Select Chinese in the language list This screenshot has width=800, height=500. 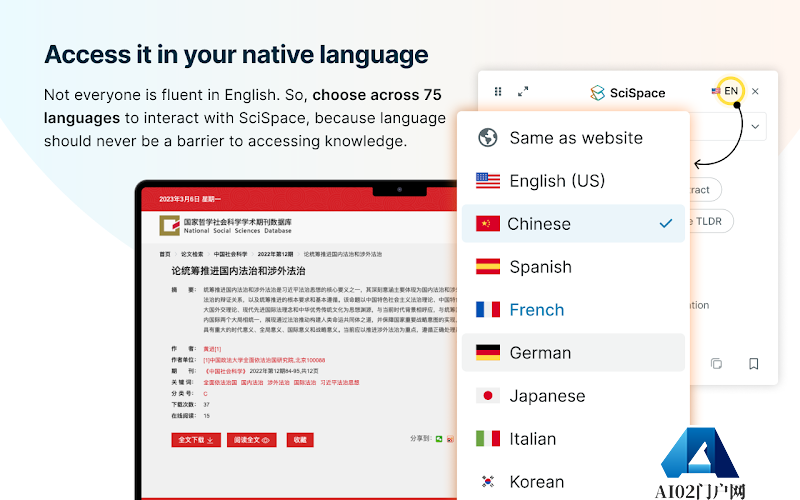(x=573, y=223)
